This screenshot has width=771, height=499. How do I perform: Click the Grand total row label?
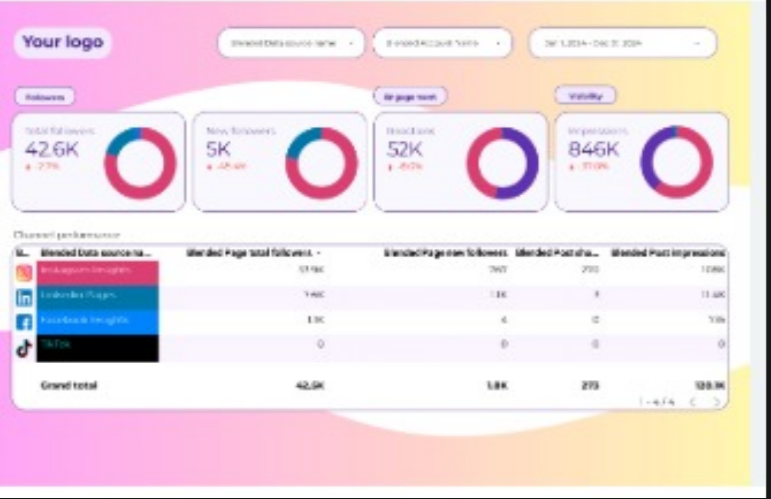(69, 385)
